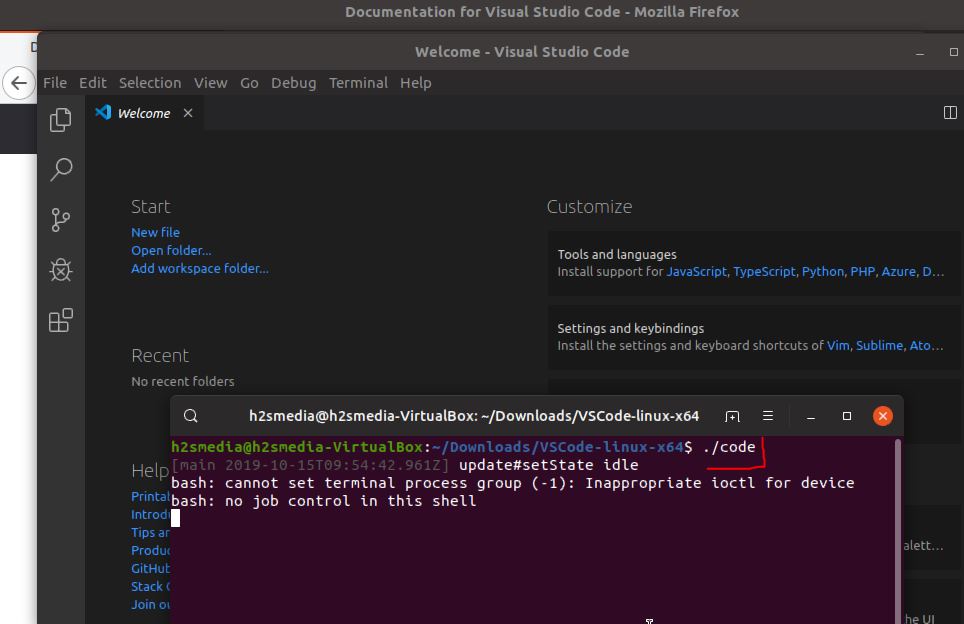This screenshot has width=964, height=624.
Task: Click the Vim keybindings link
Action: 838,346
